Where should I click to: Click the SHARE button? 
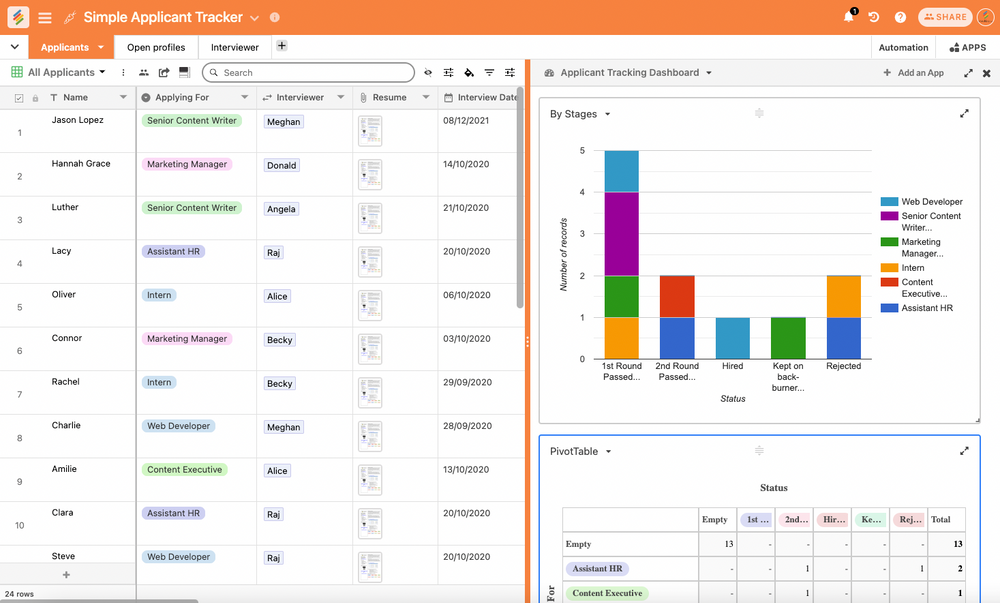pos(944,16)
